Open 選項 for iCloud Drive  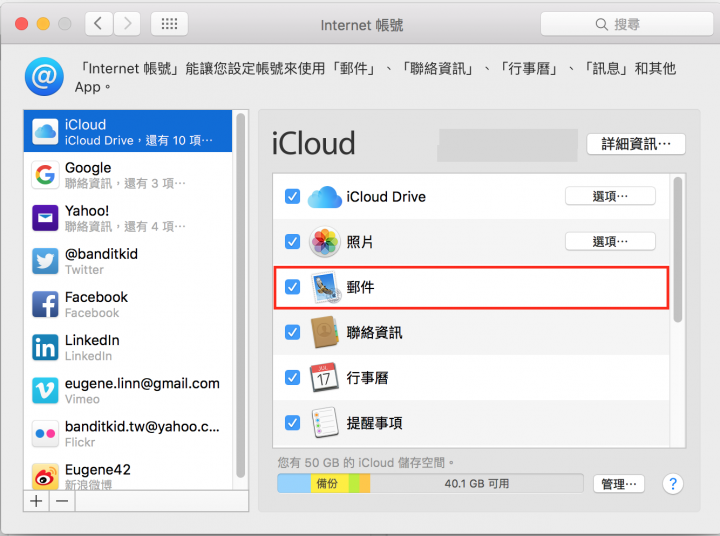[x=610, y=196]
